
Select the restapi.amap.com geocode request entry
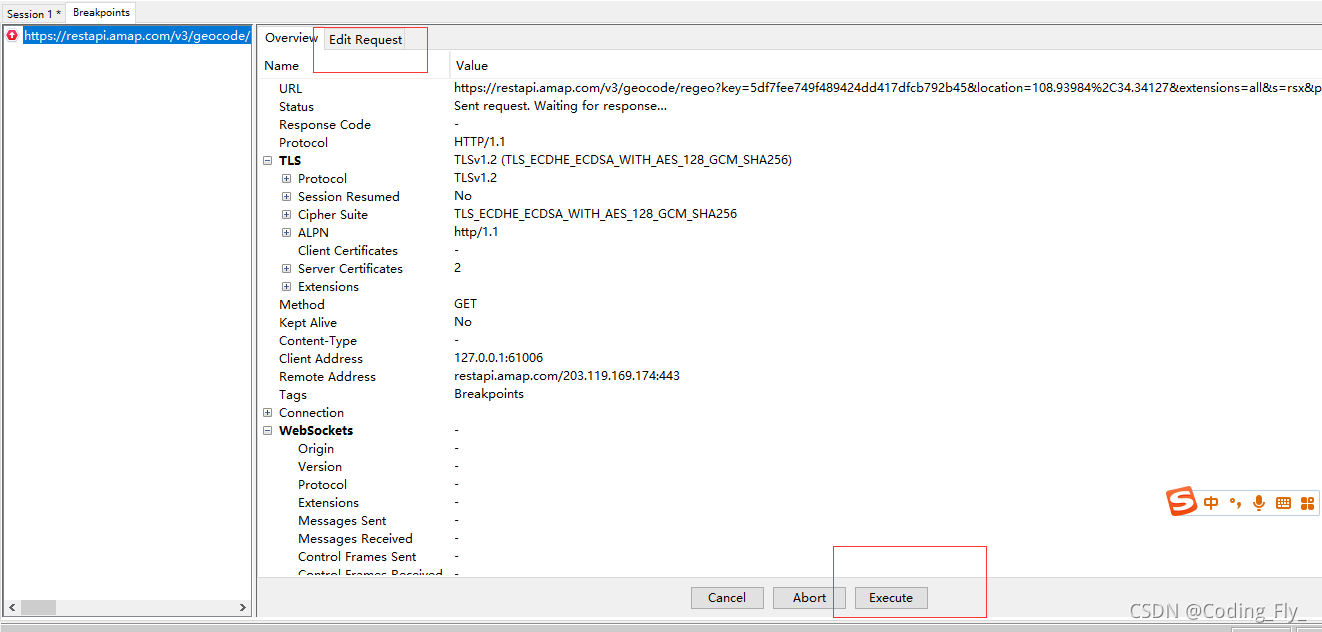[x=137, y=35]
